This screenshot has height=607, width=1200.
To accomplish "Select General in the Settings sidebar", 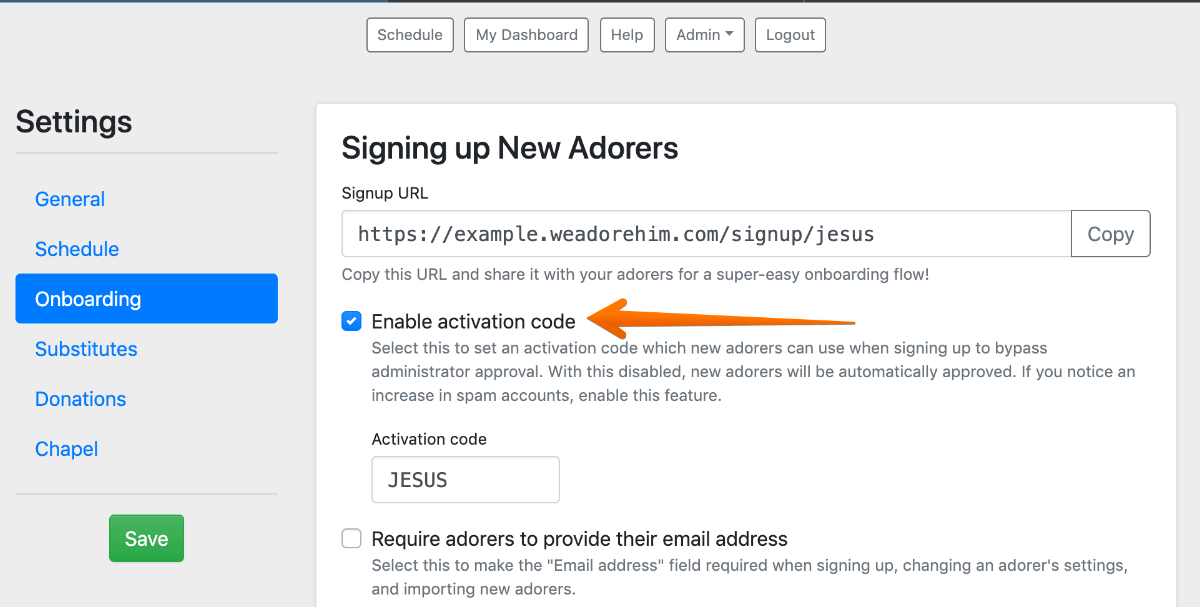I will point(70,199).
